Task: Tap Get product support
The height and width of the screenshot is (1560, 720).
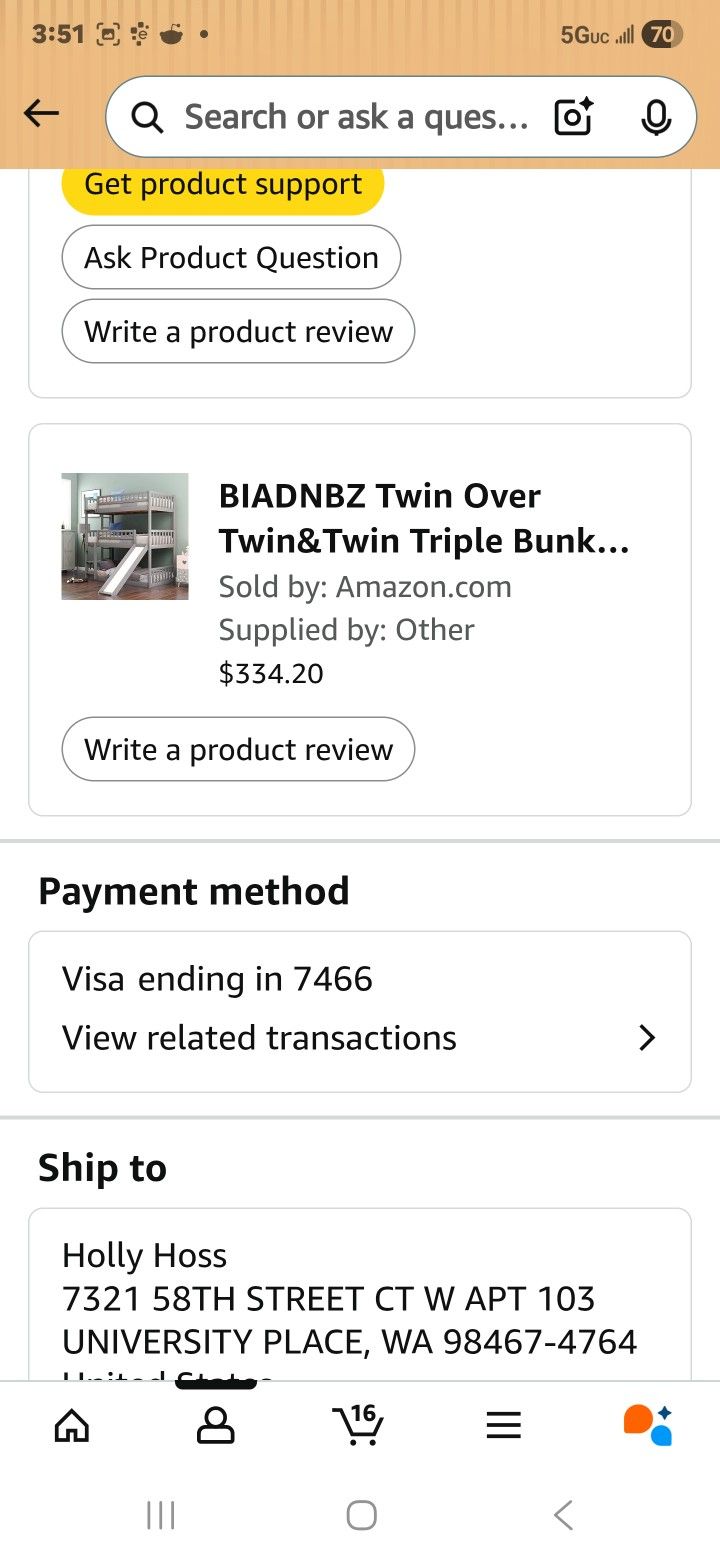Action: pyautogui.click(x=222, y=183)
